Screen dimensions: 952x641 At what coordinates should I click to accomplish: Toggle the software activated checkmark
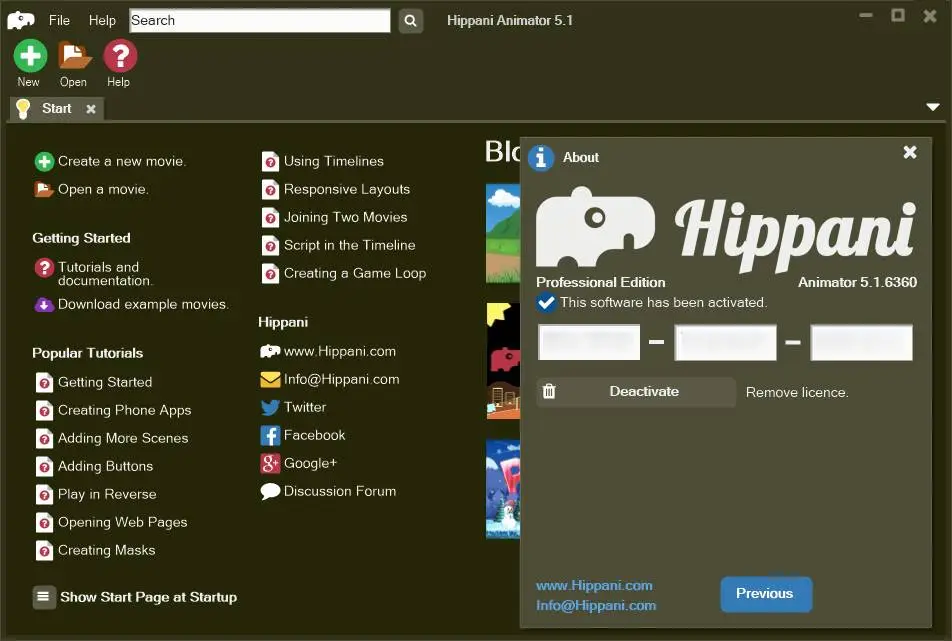coord(546,302)
